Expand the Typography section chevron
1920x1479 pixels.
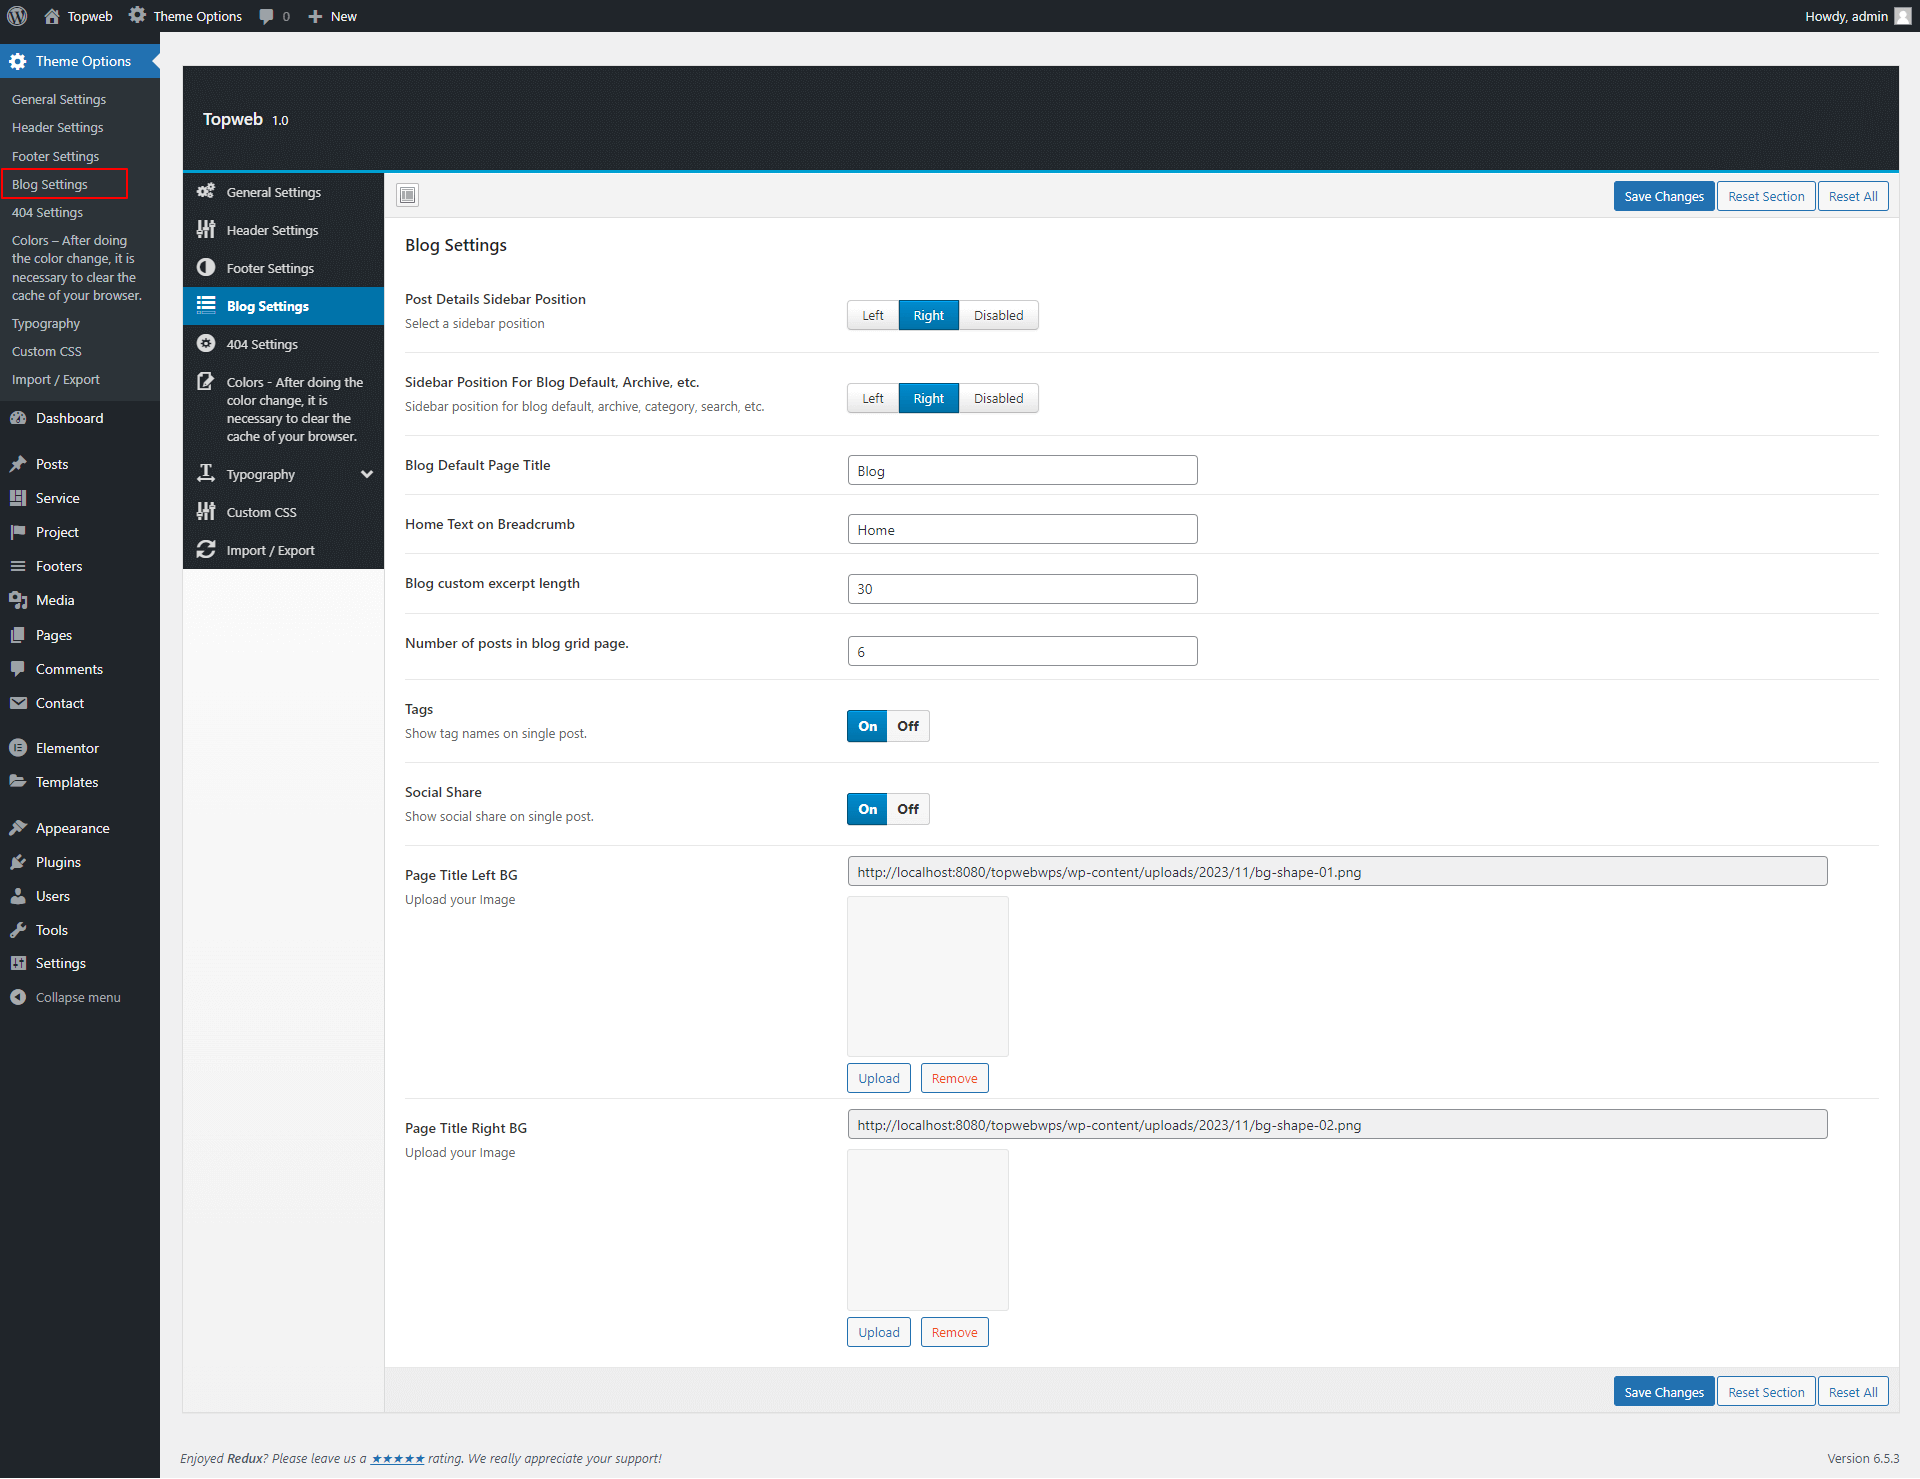[x=367, y=474]
